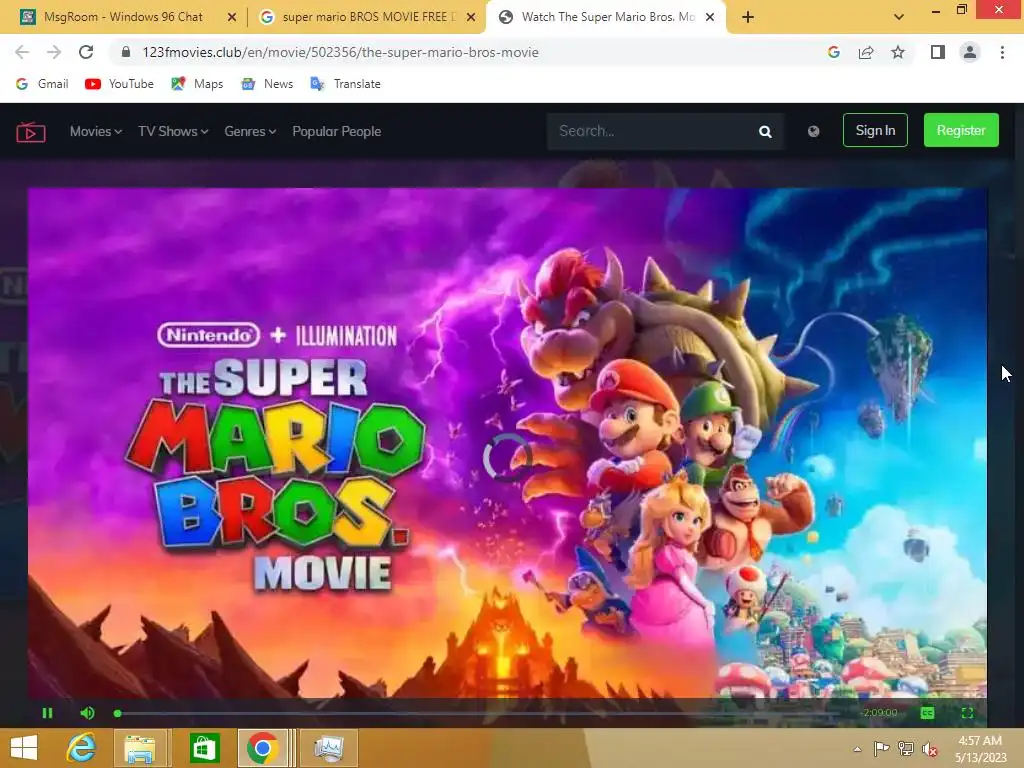Open the Maps bookmark
The width and height of the screenshot is (1024, 768).
[x=197, y=84]
